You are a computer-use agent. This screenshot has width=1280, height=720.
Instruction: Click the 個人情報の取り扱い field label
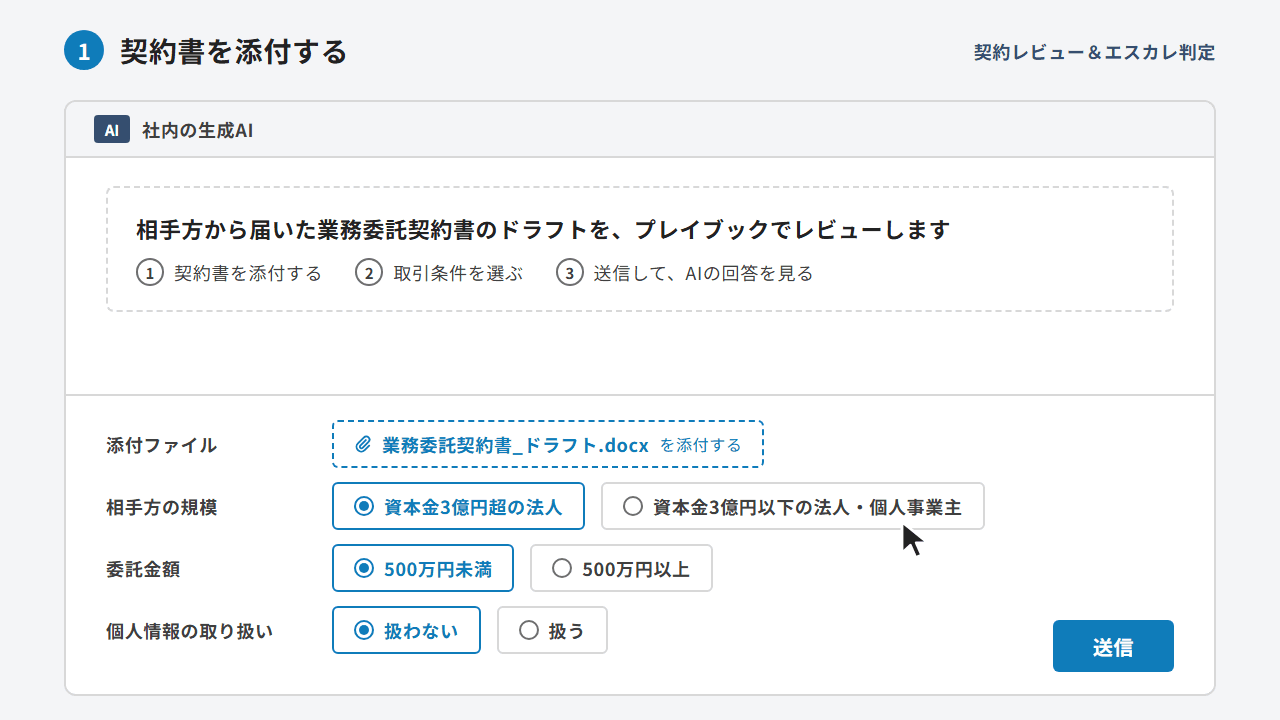click(x=189, y=631)
